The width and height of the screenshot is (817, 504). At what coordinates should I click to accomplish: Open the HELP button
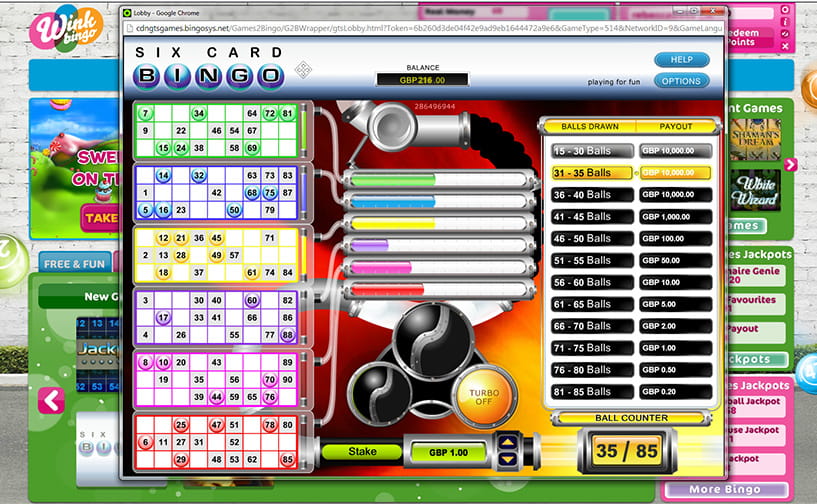pyautogui.click(x=682, y=60)
